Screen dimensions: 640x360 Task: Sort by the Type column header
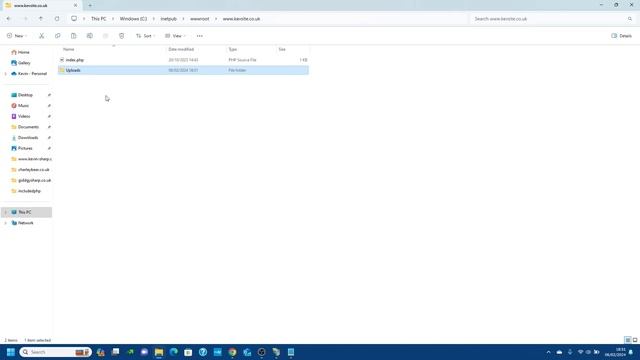tap(251, 49)
